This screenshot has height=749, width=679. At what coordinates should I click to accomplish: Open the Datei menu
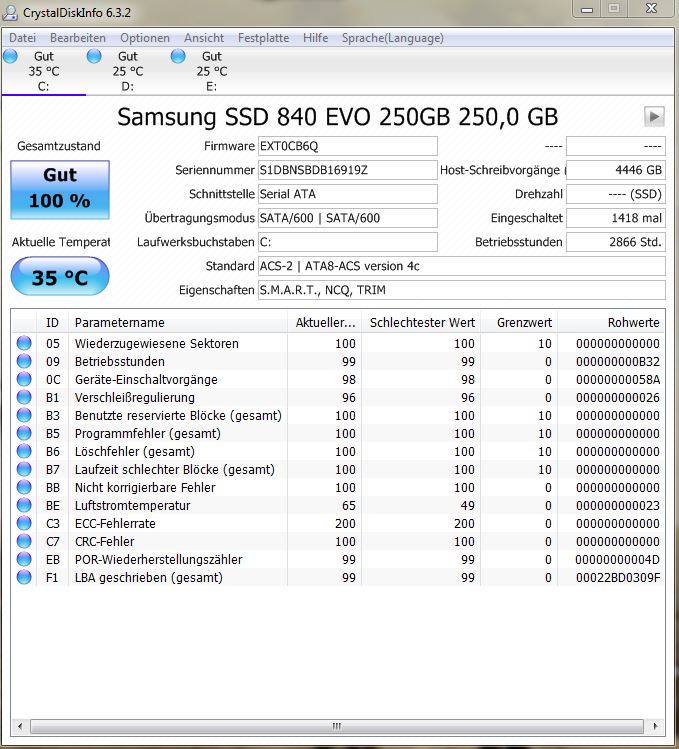pyautogui.click(x=22, y=38)
